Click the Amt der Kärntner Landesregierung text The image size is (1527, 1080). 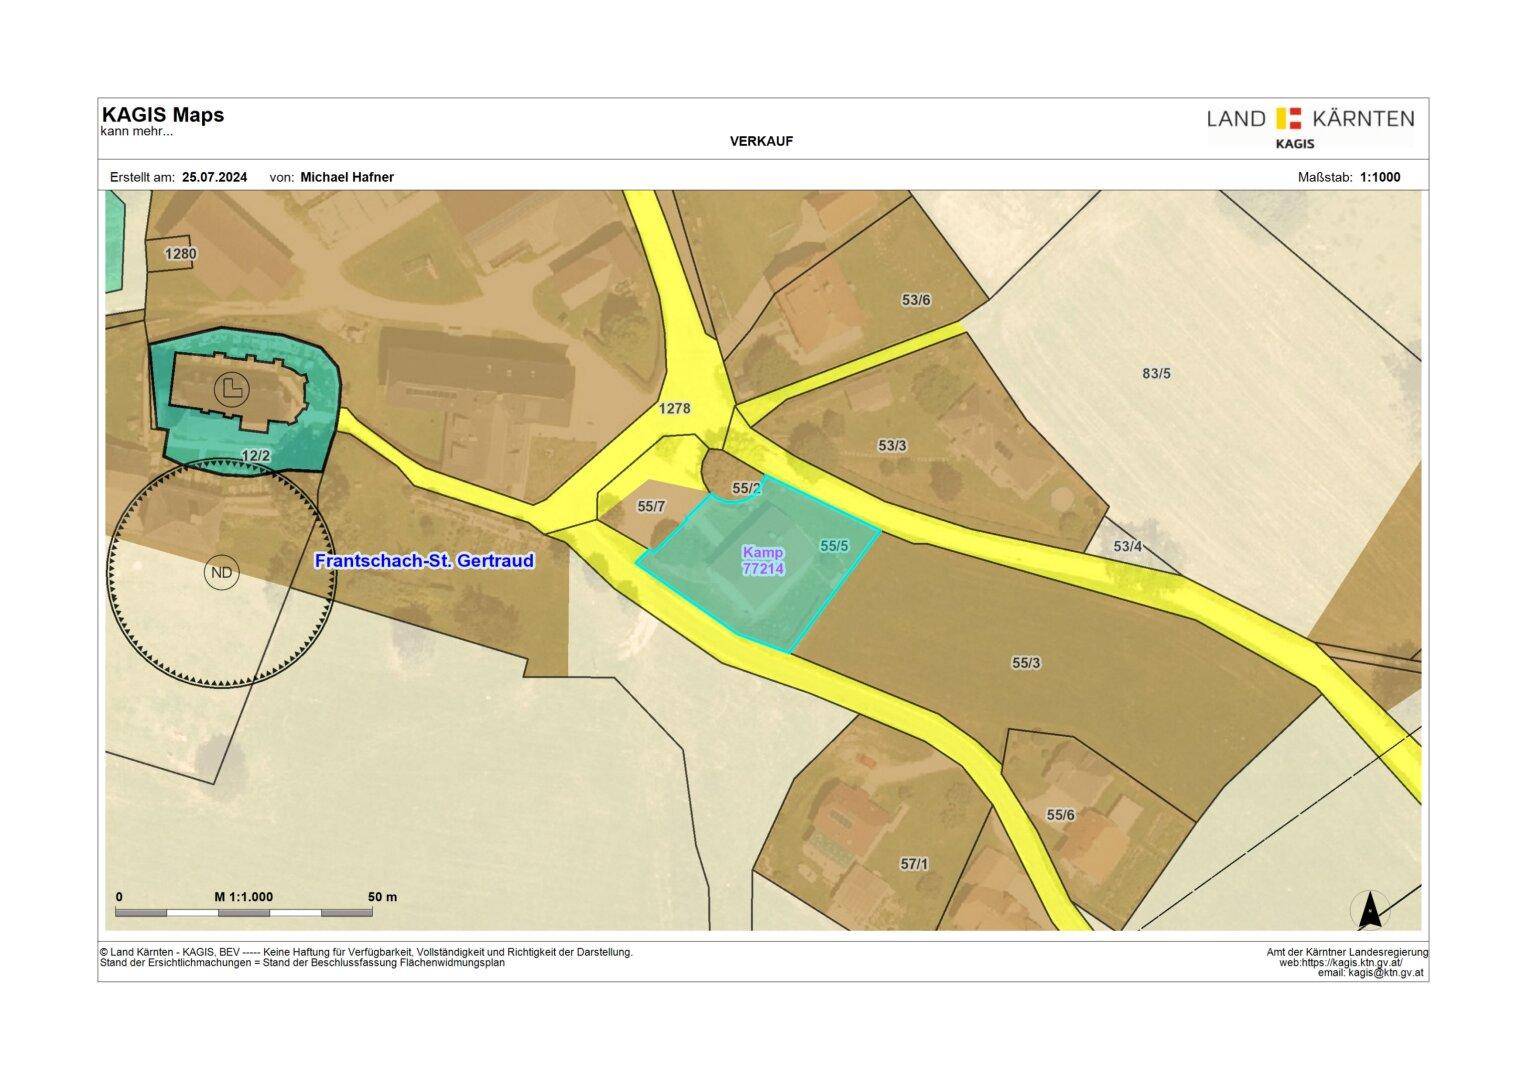1347,952
